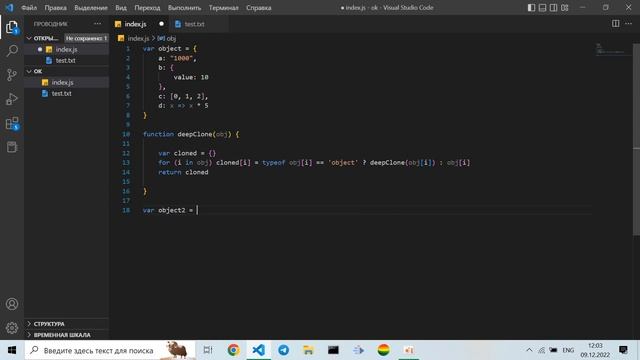Image resolution: width=640 pixels, height=360 pixels.
Task: Open the Windows Start menu
Action: 12,350
